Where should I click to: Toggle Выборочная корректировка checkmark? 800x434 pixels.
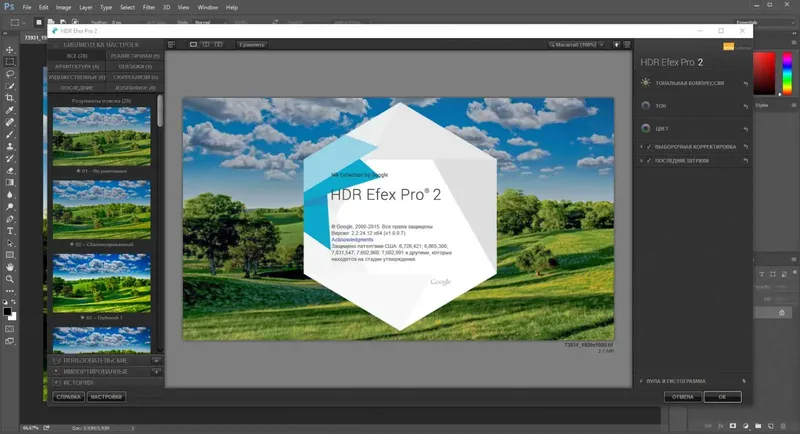coord(649,147)
